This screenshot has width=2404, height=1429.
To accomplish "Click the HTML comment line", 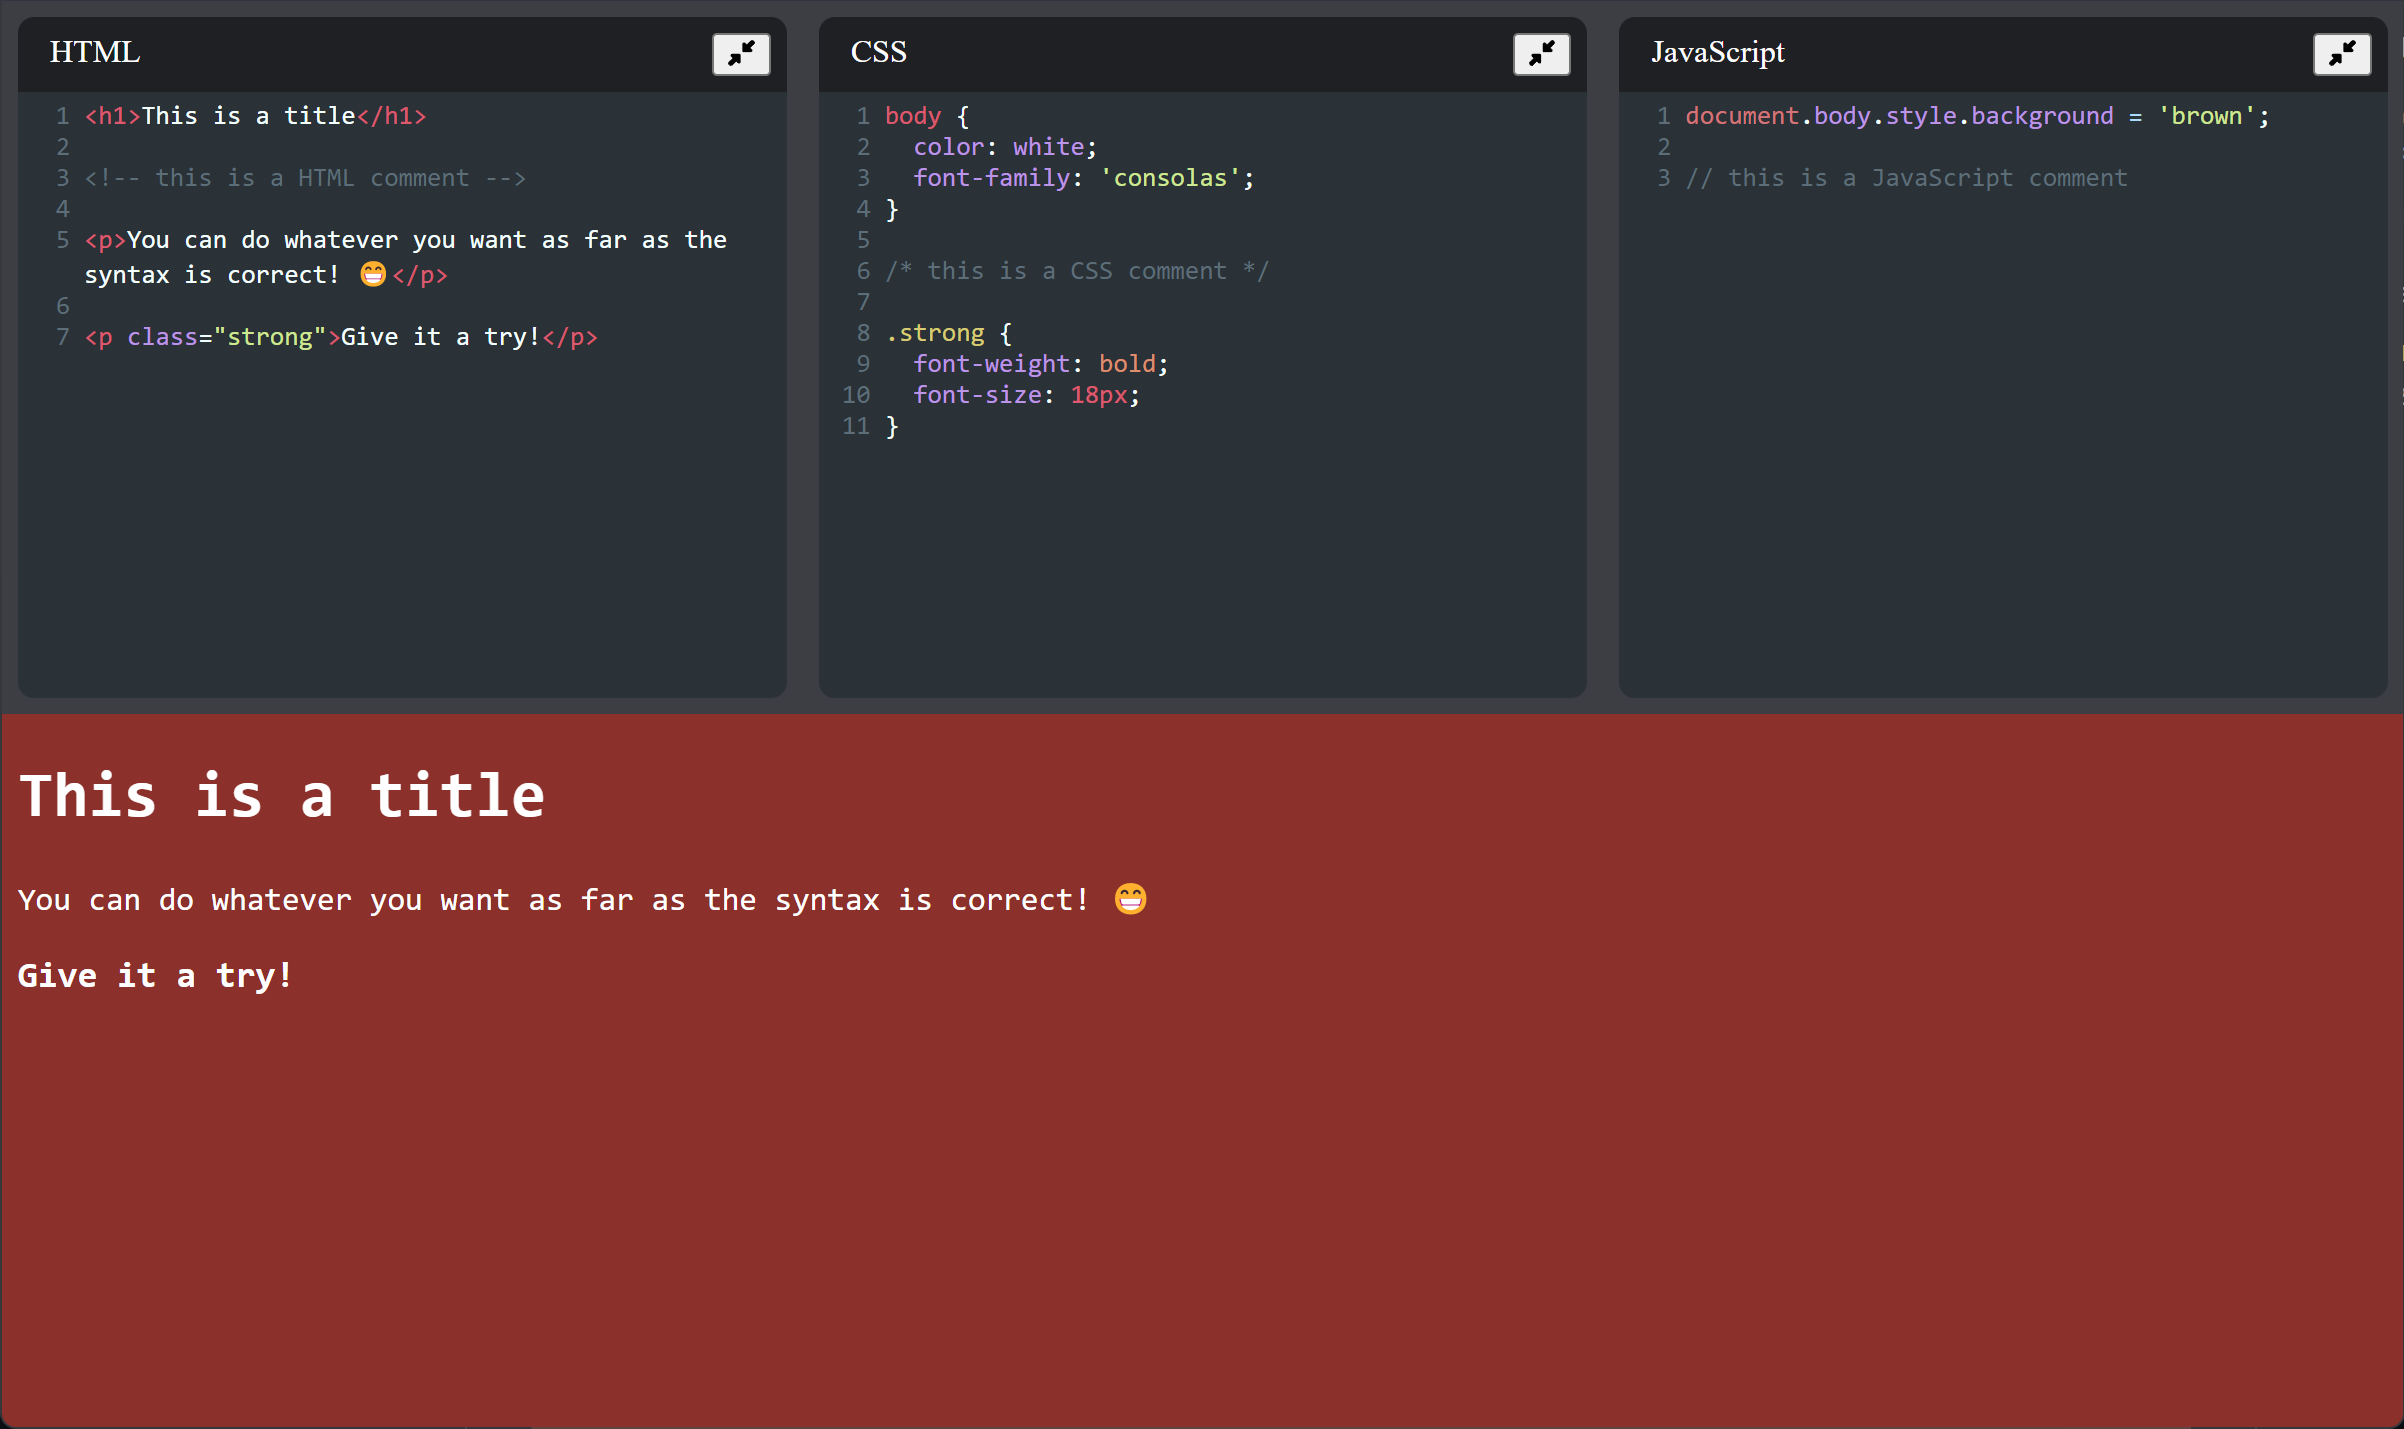I will [x=305, y=178].
